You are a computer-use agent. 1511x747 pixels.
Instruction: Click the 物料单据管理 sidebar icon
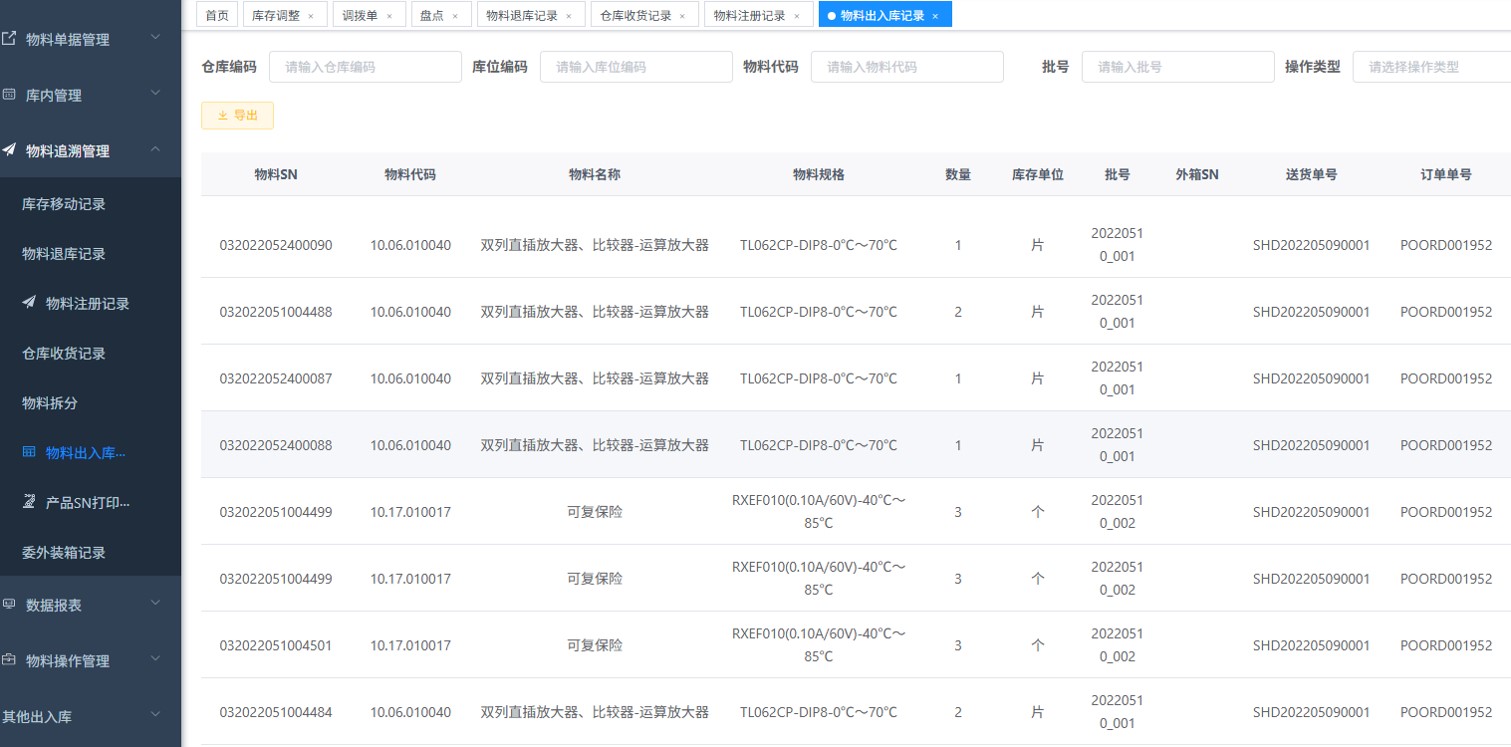point(9,39)
